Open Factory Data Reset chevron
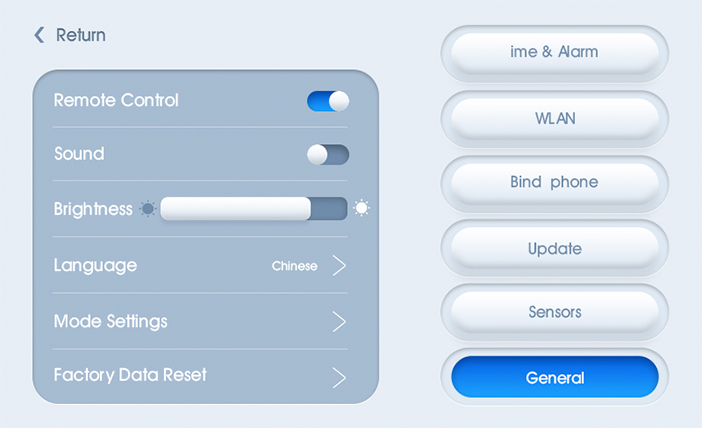 [339, 376]
